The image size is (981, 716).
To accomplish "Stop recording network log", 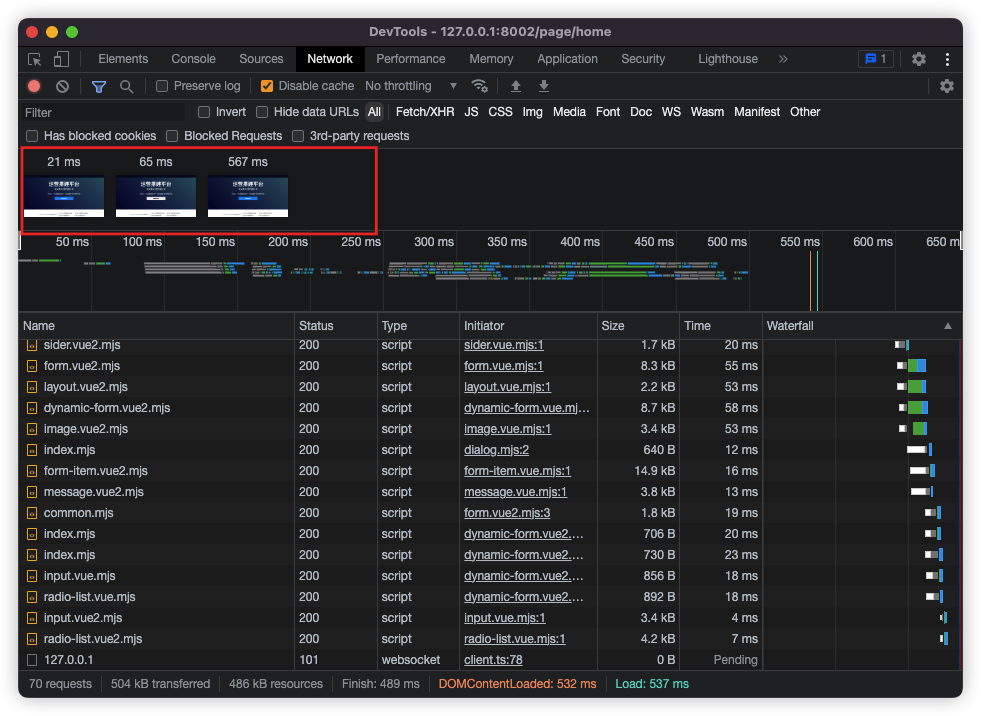I will [x=34, y=87].
